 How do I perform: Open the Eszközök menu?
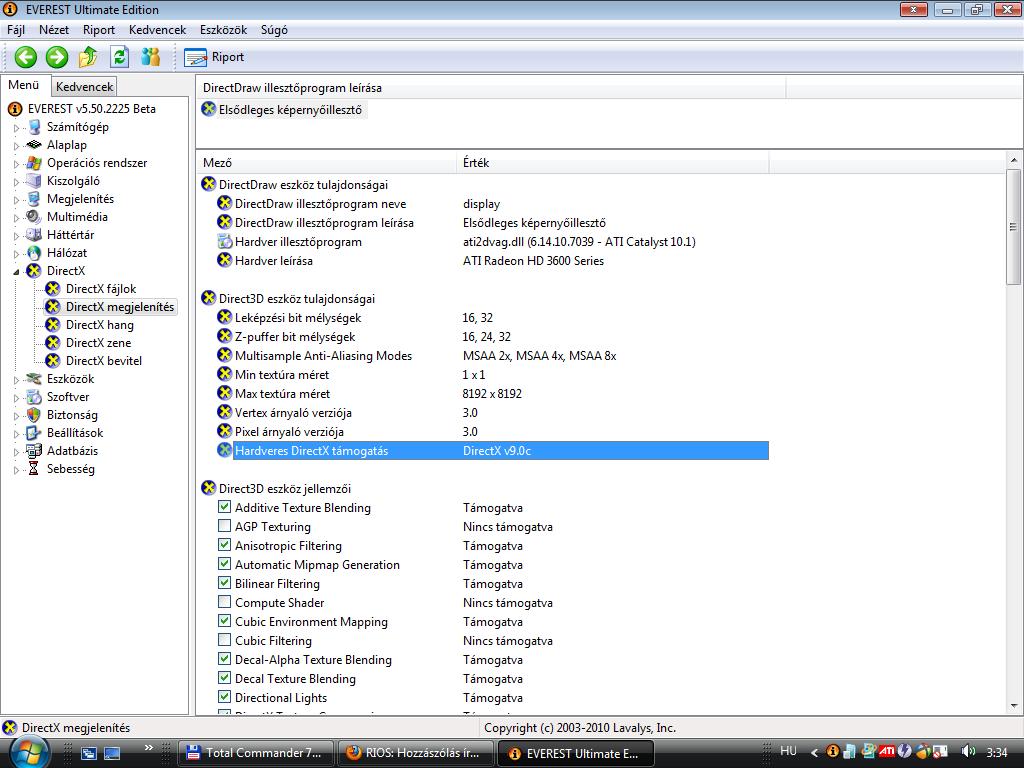click(223, 30)
